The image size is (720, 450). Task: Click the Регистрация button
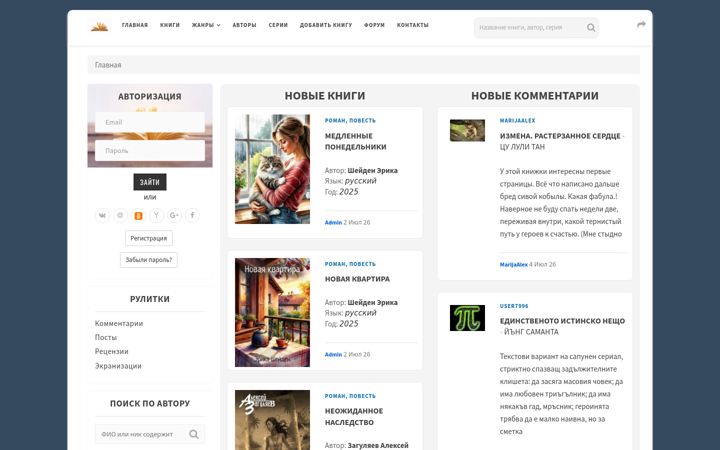coord(149,238)
